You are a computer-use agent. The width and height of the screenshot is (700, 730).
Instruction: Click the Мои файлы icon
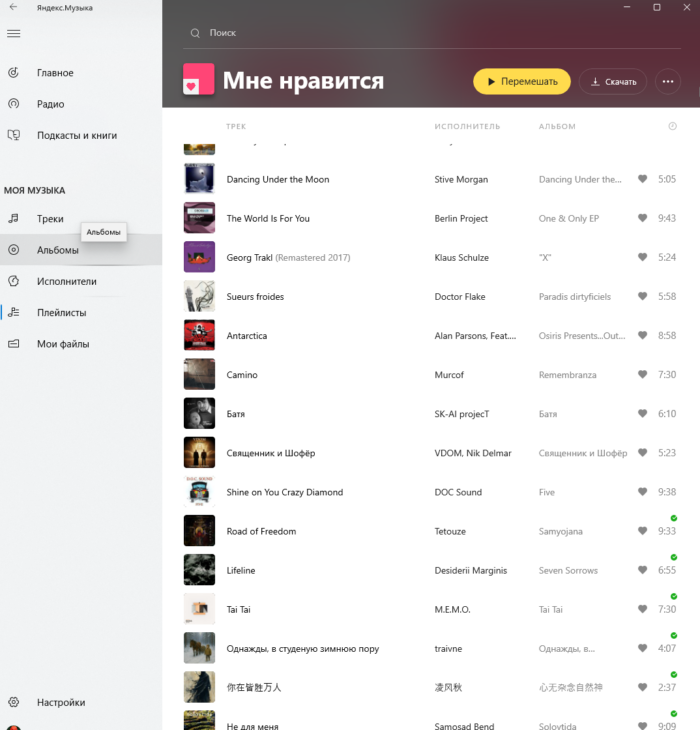tap(13, 344)
